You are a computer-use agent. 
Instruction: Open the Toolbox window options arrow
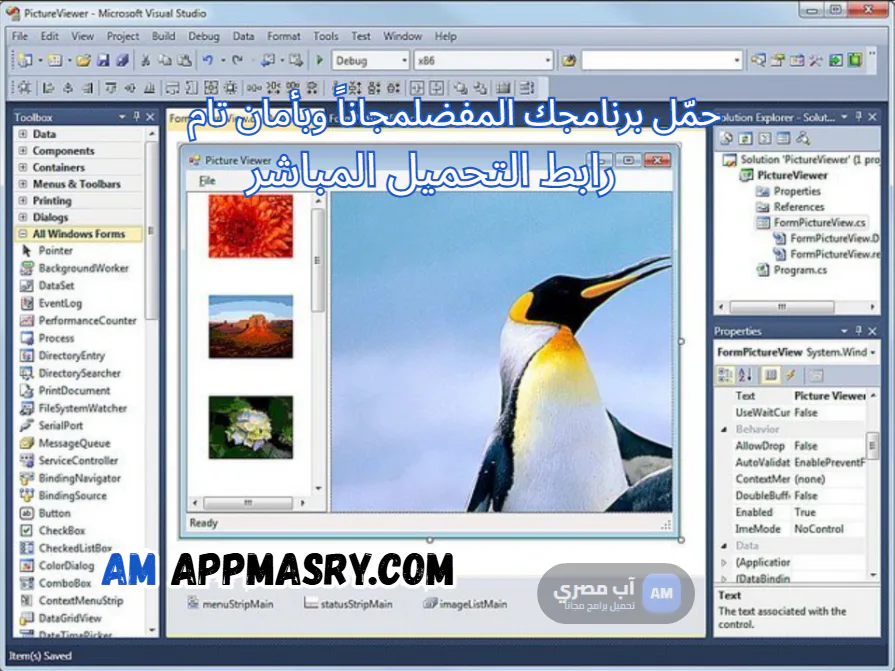122,116
